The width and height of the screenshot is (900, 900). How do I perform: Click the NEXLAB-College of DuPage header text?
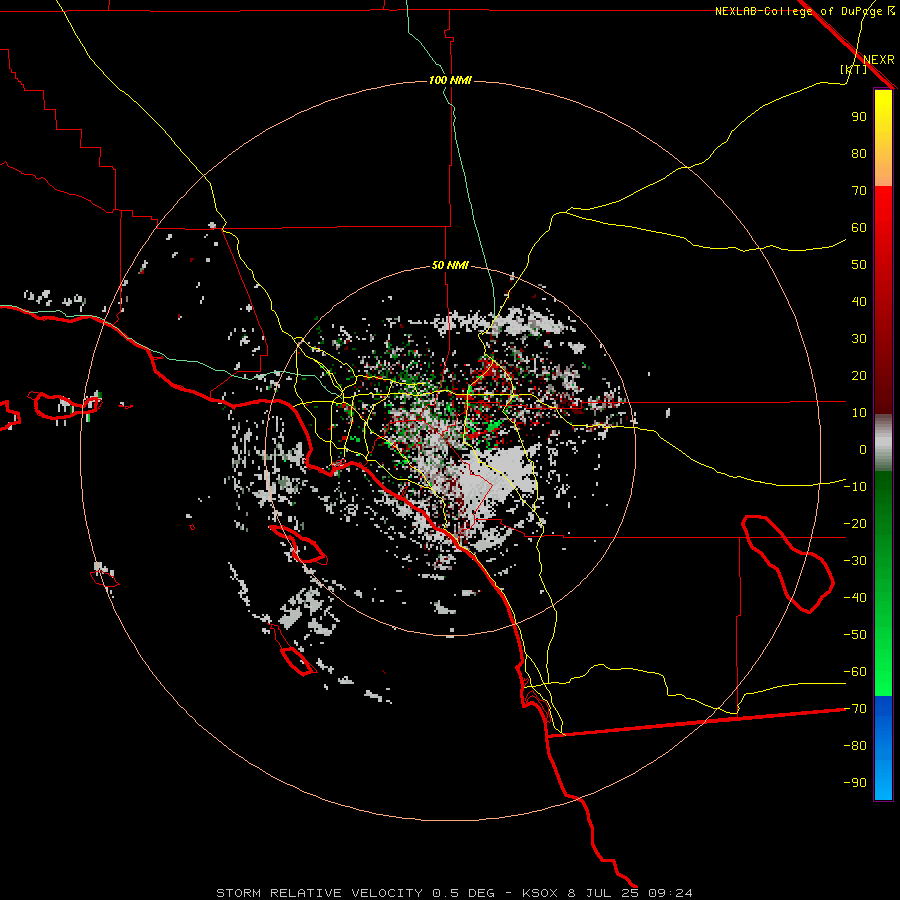pos(804,11)
